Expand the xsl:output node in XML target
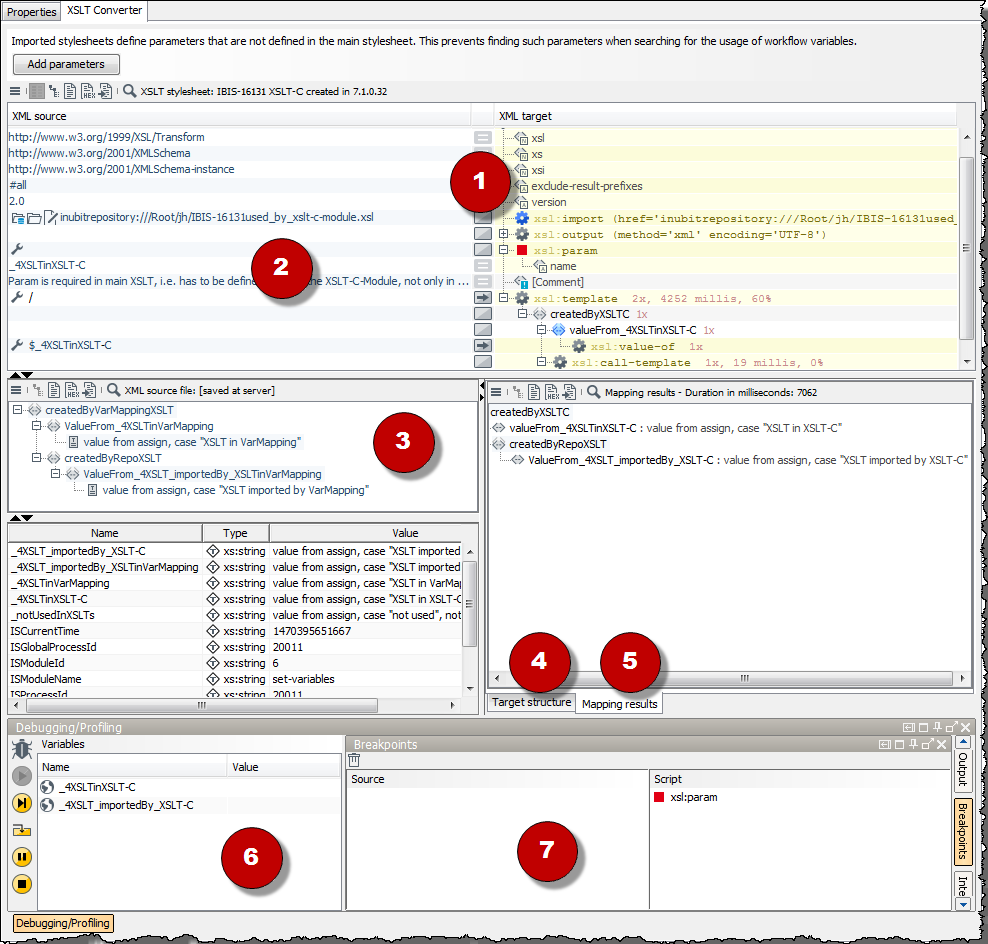This screenshot has width=988, height=944. [x=504, y=234]
